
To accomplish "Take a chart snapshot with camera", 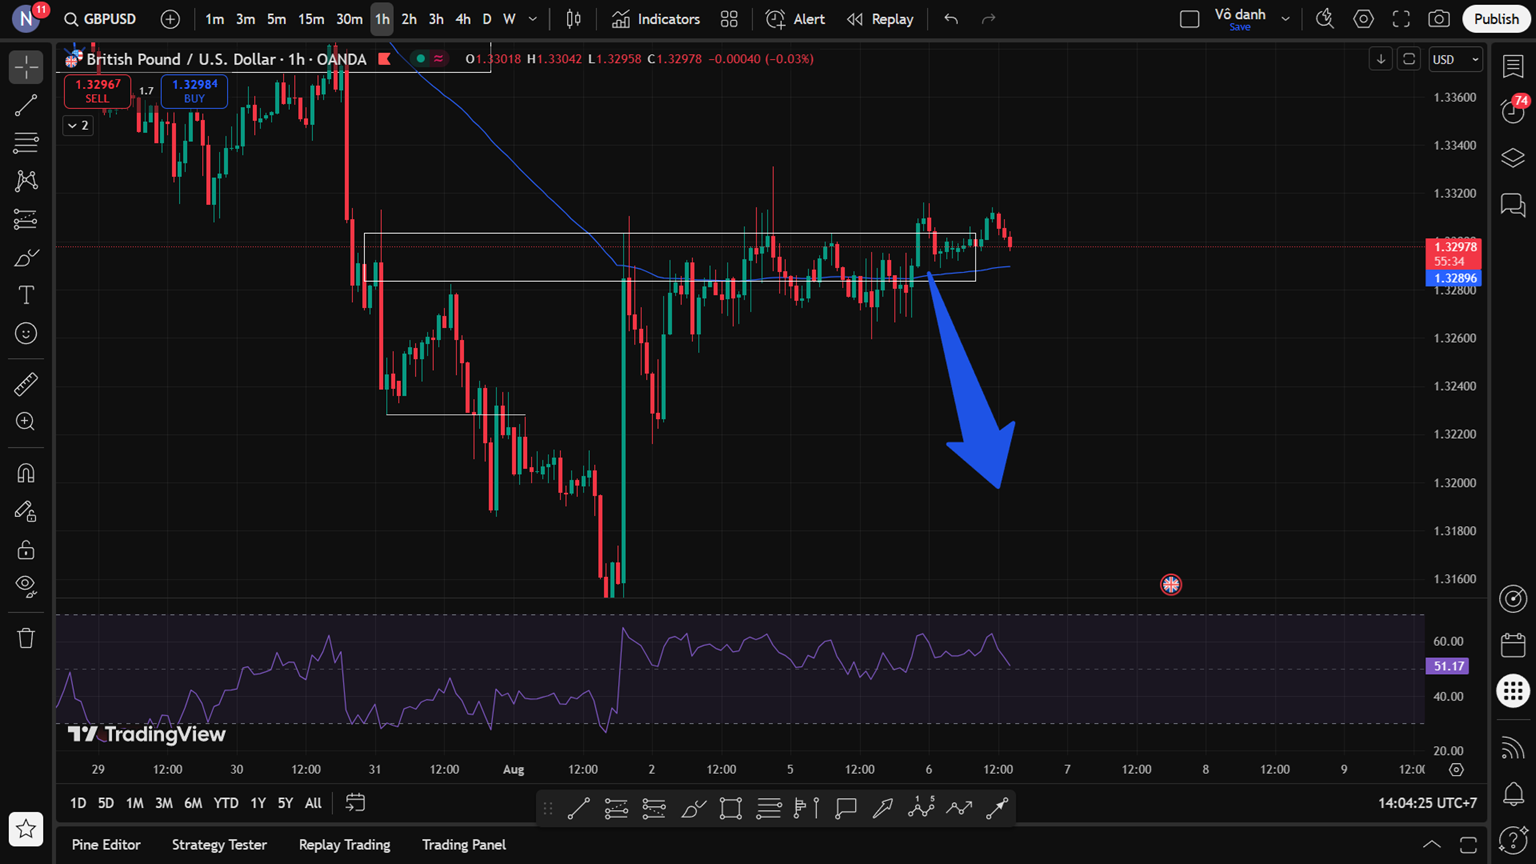I will click(x=1439, y=19).
